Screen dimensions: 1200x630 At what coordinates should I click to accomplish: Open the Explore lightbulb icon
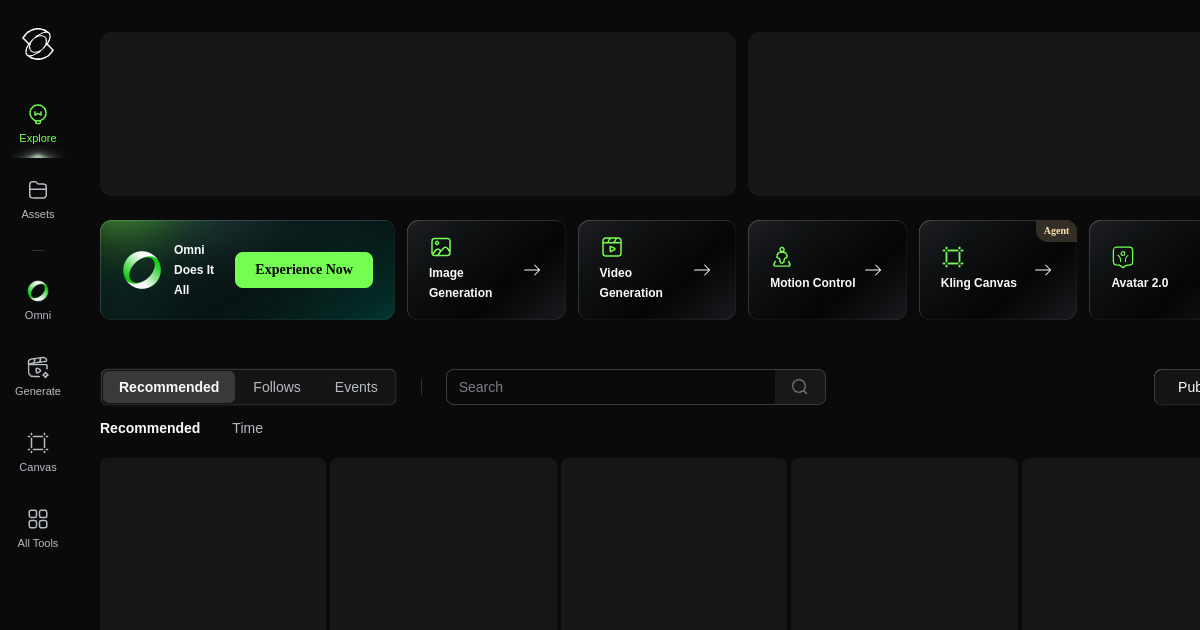pyautogui.click(x=38, y=114)
